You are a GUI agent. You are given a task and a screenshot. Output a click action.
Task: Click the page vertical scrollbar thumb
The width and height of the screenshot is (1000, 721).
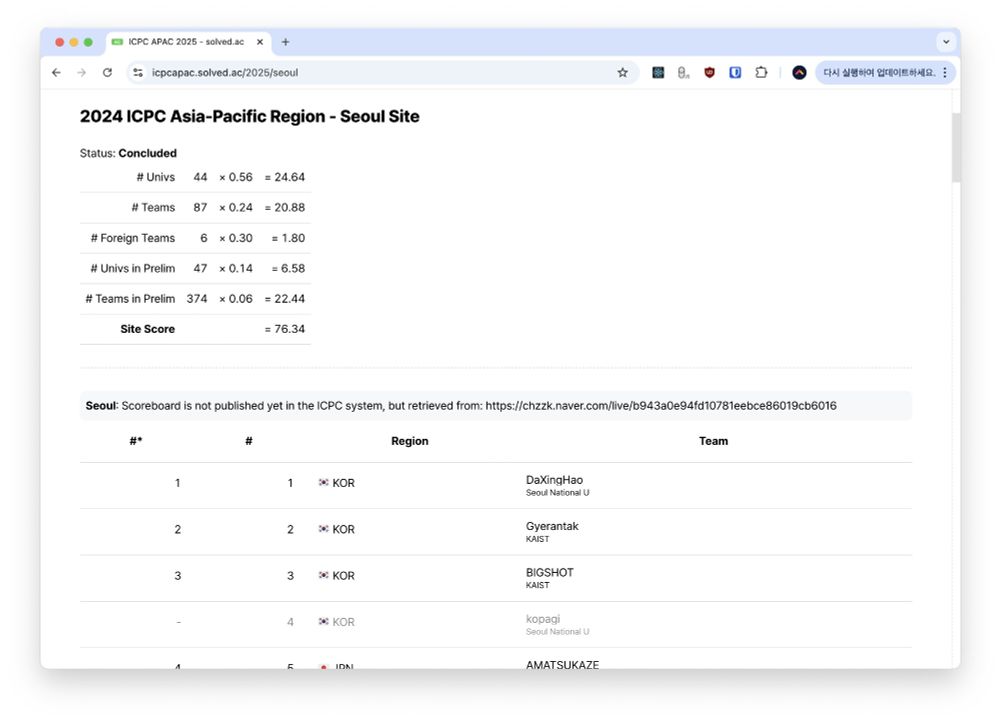(x=955, y=148)
